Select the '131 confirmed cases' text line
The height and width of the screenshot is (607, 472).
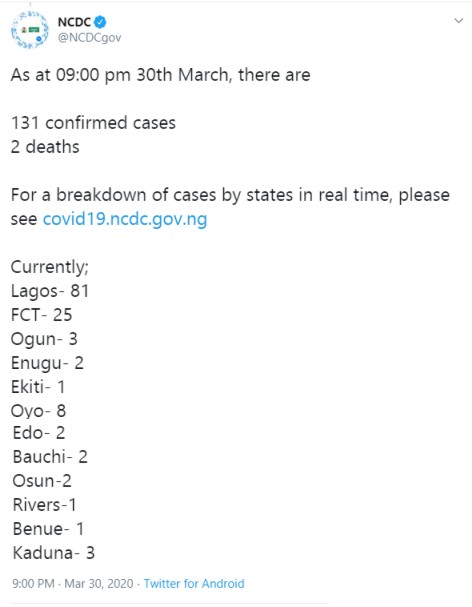click(x=93, y=123)
